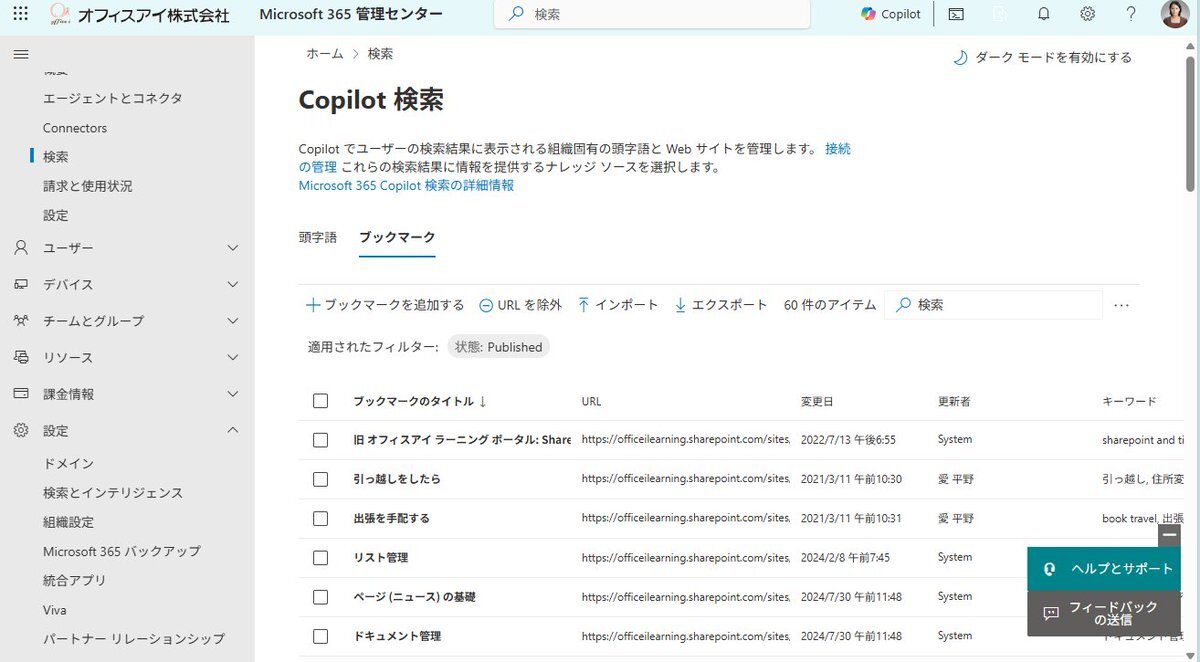Open 組織設定 in the left navigation

point(69,522)
